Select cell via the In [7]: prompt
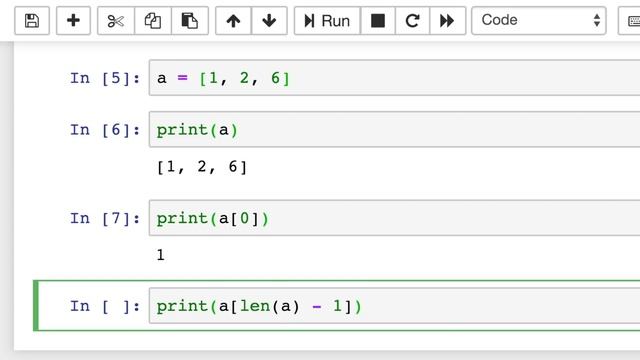The width and height of the screenshot is (640, 360). click(105, 218)
